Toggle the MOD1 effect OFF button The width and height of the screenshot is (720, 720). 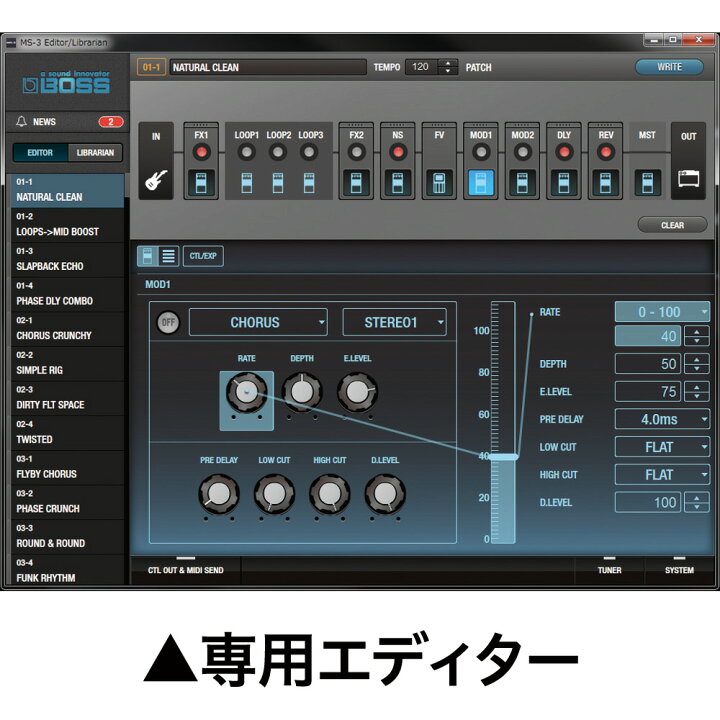pyautogui.click(x=168, y=322)
